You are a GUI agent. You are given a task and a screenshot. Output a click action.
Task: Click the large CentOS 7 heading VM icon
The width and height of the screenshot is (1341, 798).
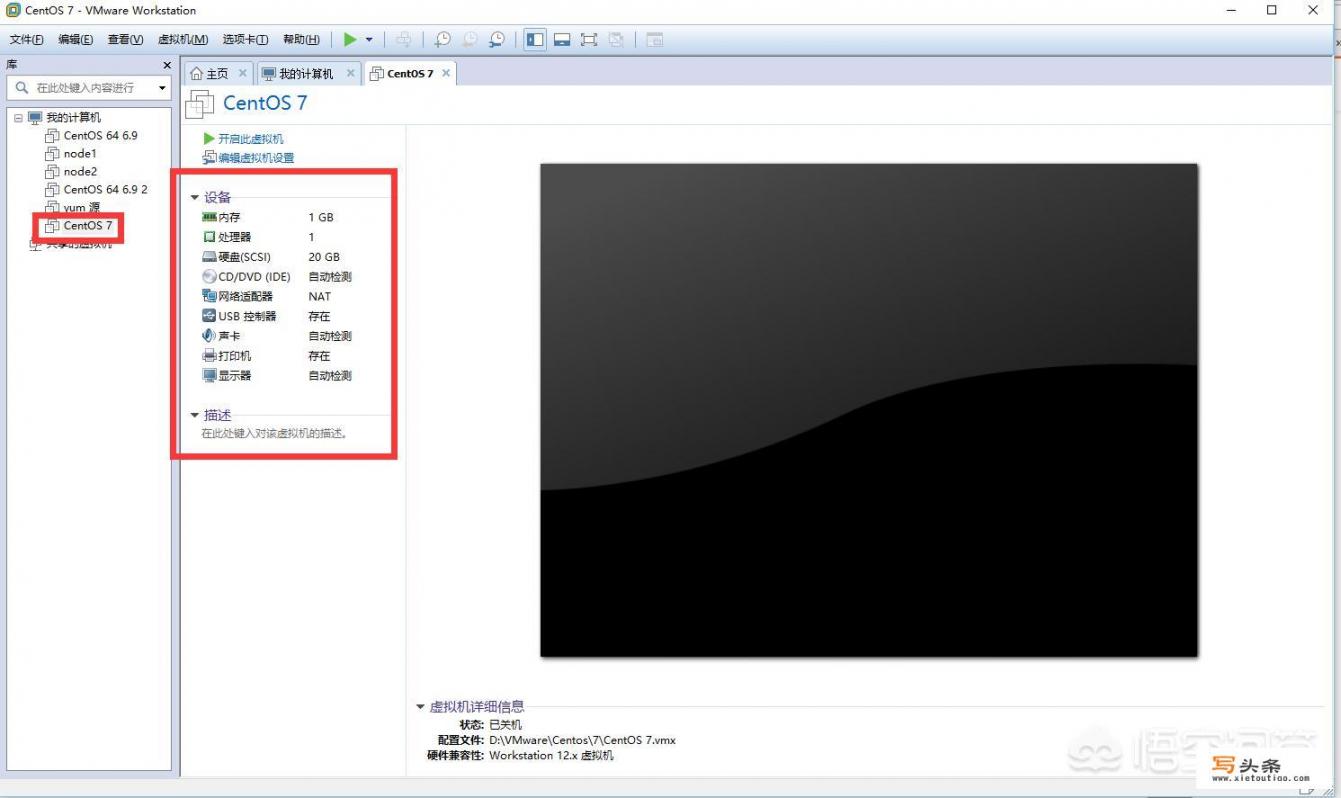pos(200,104)
